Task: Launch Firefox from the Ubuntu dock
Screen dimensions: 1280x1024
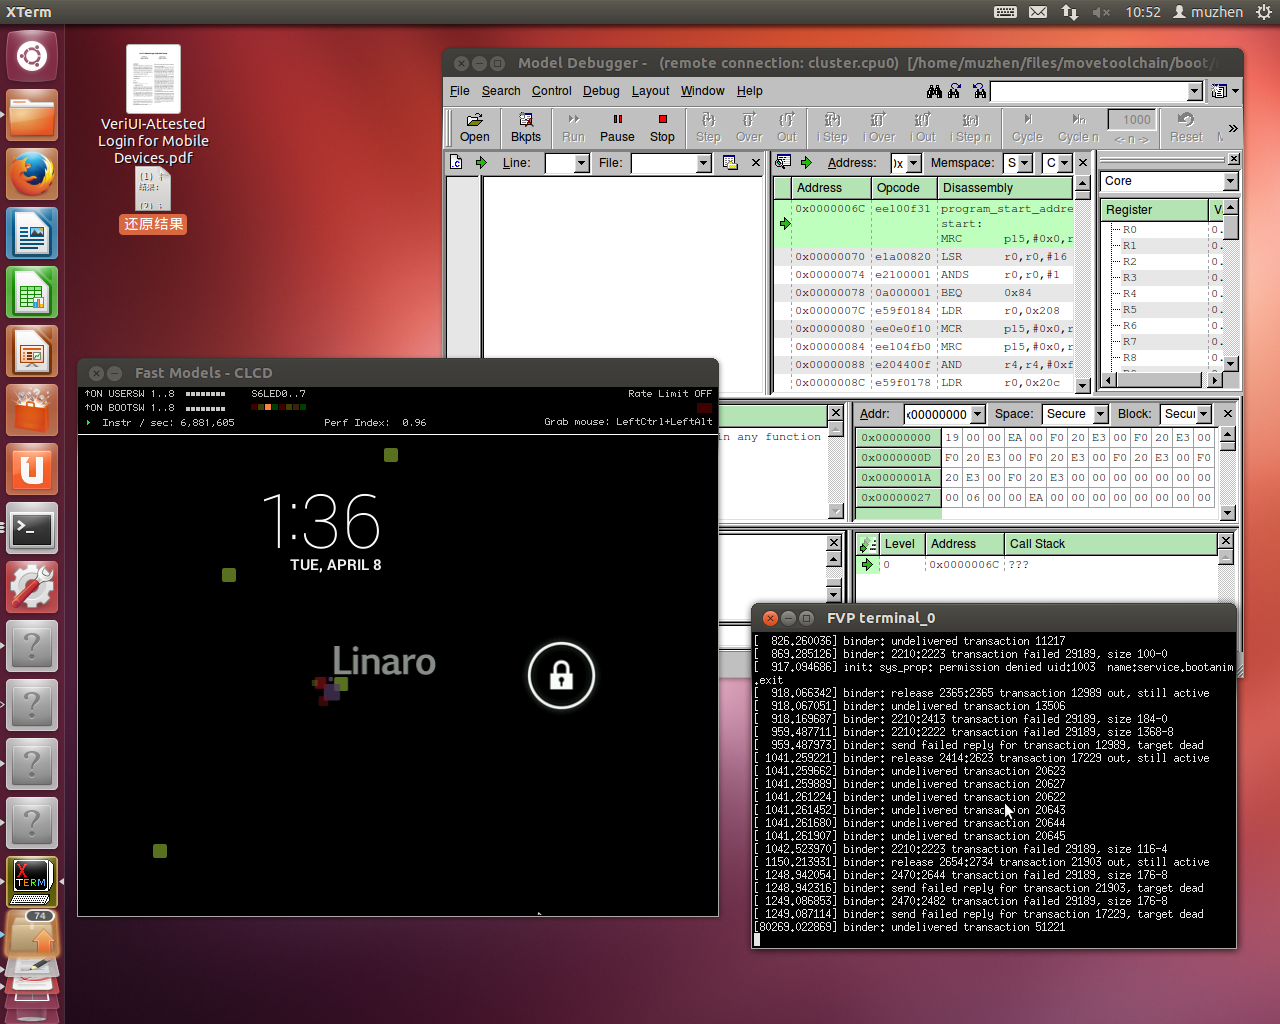Action: pyautogui.click(x=32, y=175)
